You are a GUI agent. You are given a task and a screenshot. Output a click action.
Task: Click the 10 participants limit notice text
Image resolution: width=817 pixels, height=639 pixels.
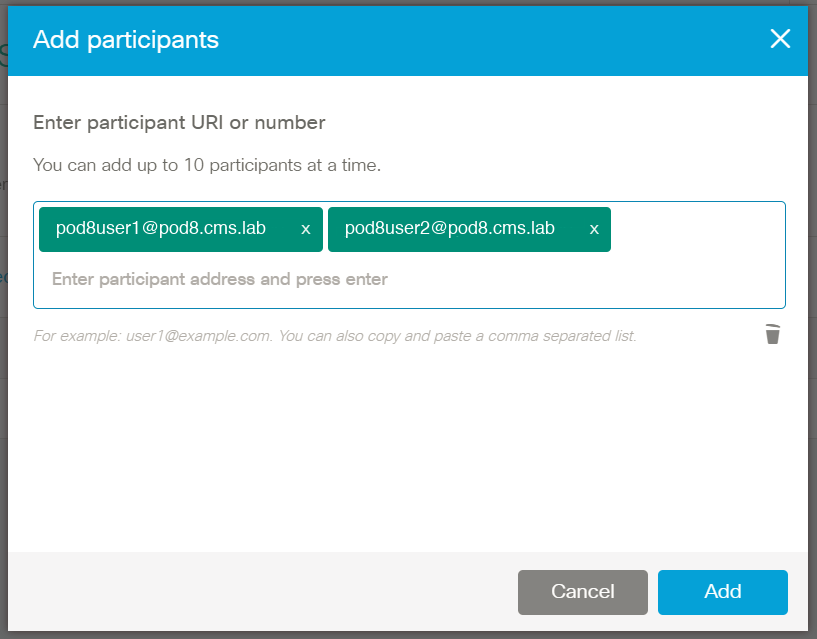[x=207, y=165]
